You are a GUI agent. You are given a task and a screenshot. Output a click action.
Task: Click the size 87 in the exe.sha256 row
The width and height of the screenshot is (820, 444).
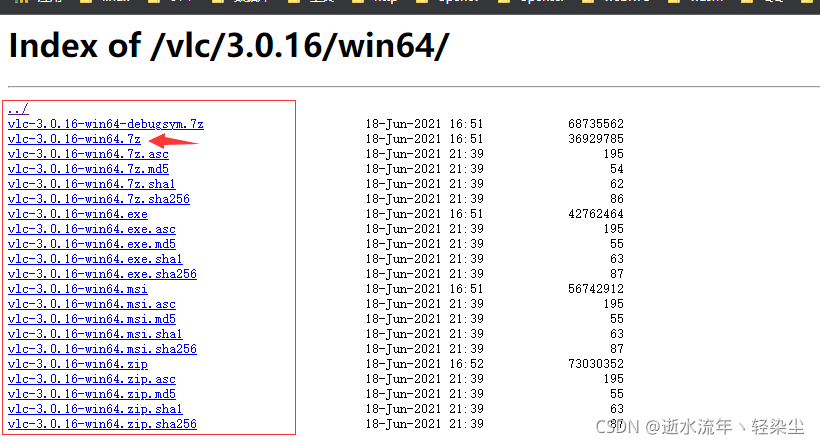(617, 274)
